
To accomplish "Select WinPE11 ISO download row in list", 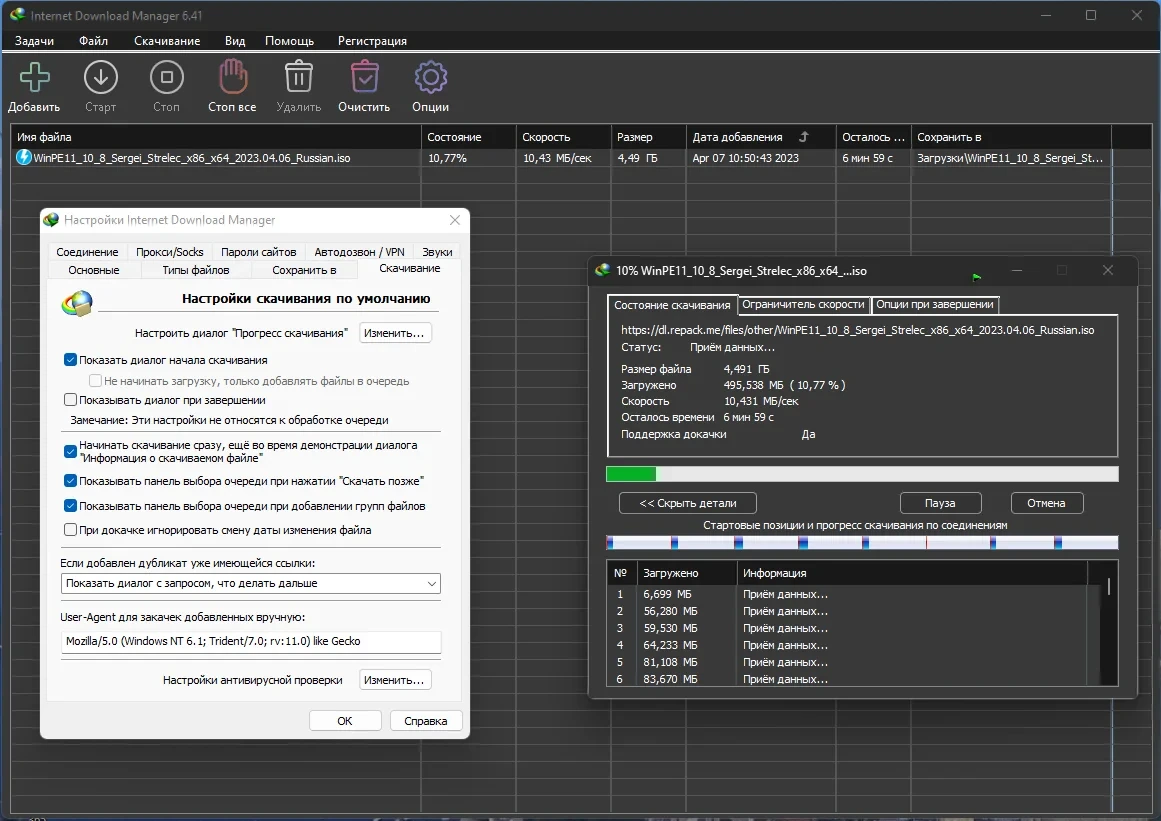I will coord(561,158).
